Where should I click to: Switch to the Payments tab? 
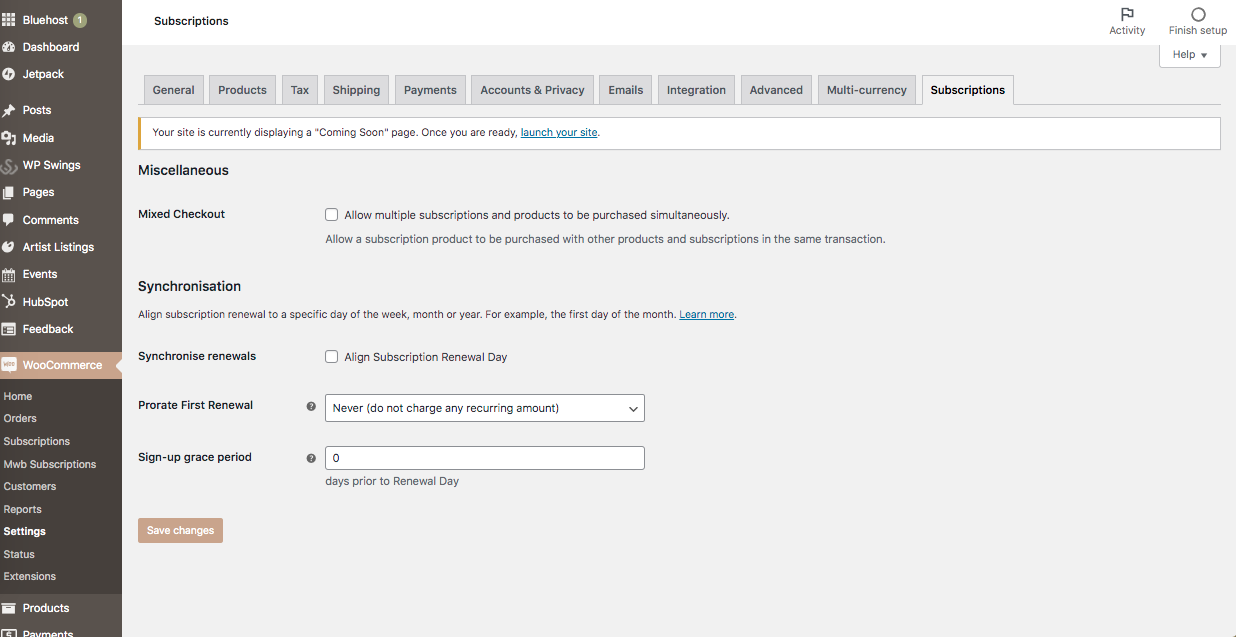[x=430, y=90]
